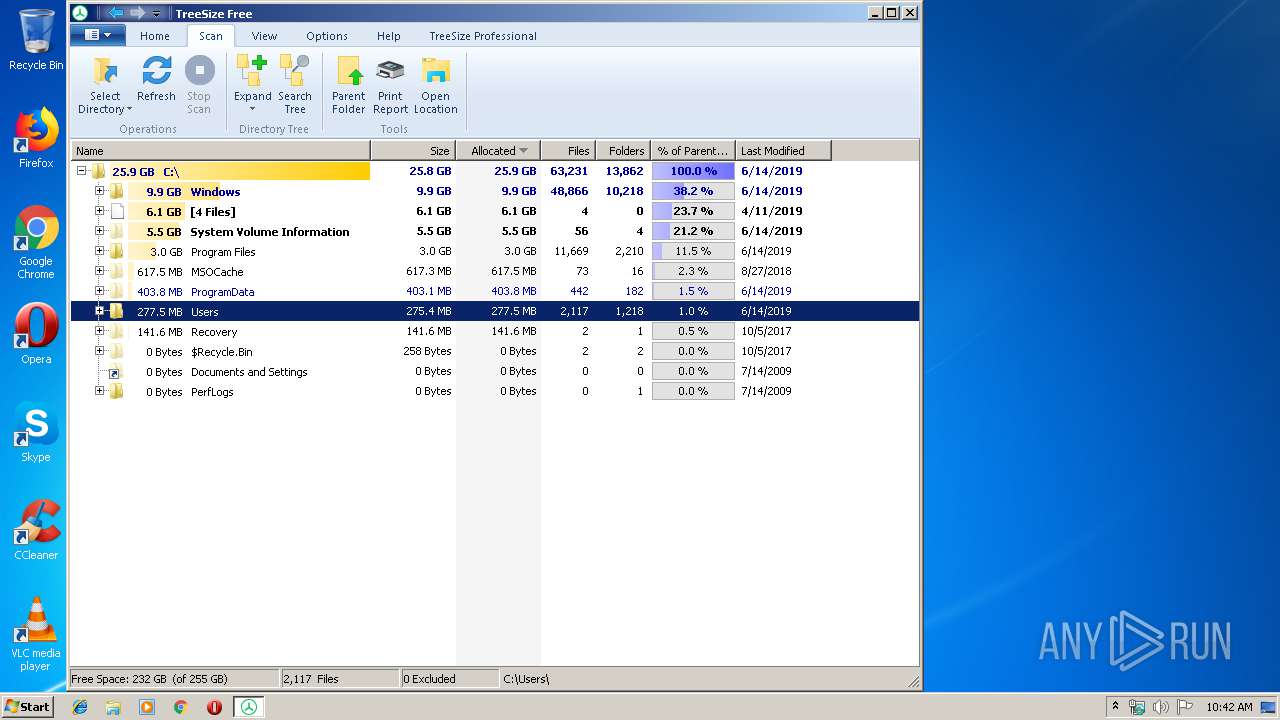1280x720 pixels.
Task: Click the Print Report printer icon
Action: point(390,72)
